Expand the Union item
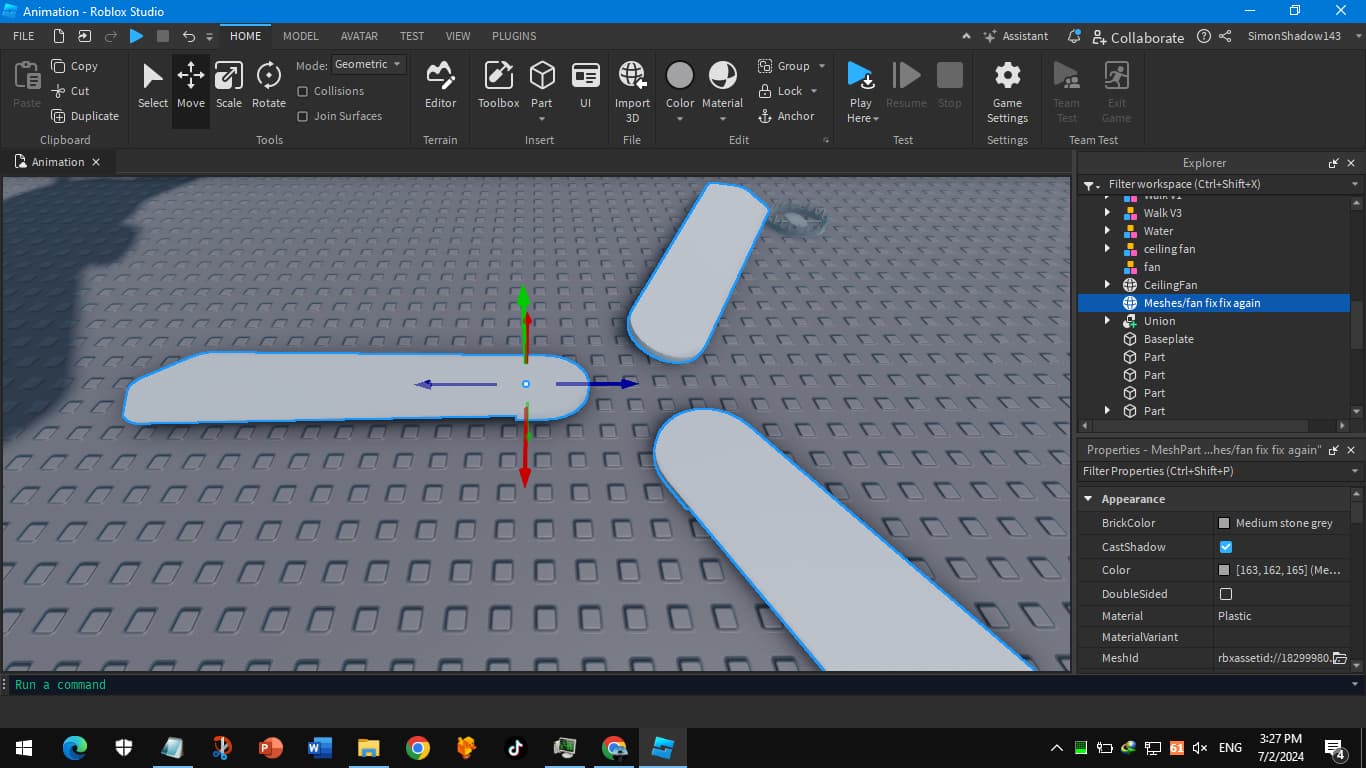The height and width of the screenshot is (768, 1366). pyautogui.click(x=1107, y=321)
